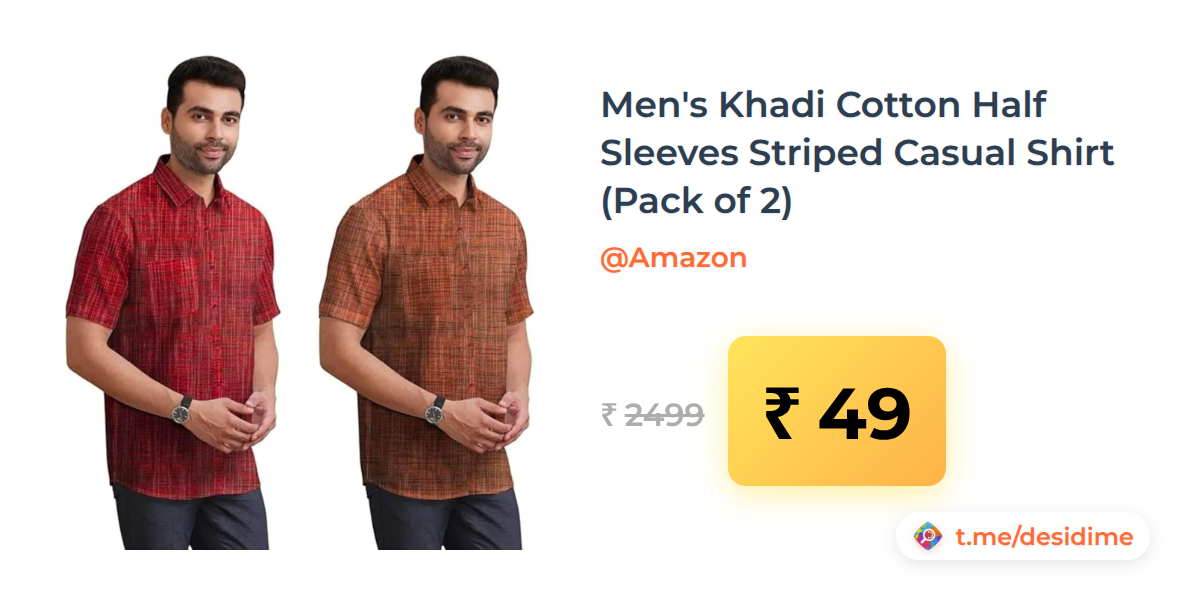Click the wristwatch on the orange-shirt model
The image size is (1200, 600).
point(436,408)
